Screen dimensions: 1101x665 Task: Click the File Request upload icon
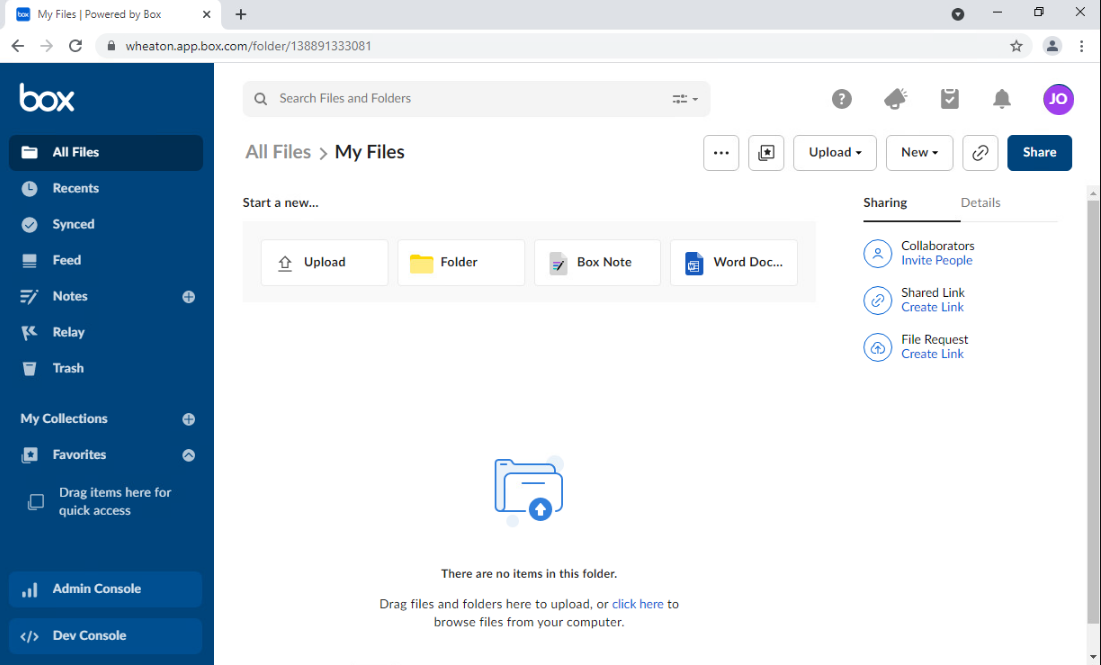tap(878, 348)
